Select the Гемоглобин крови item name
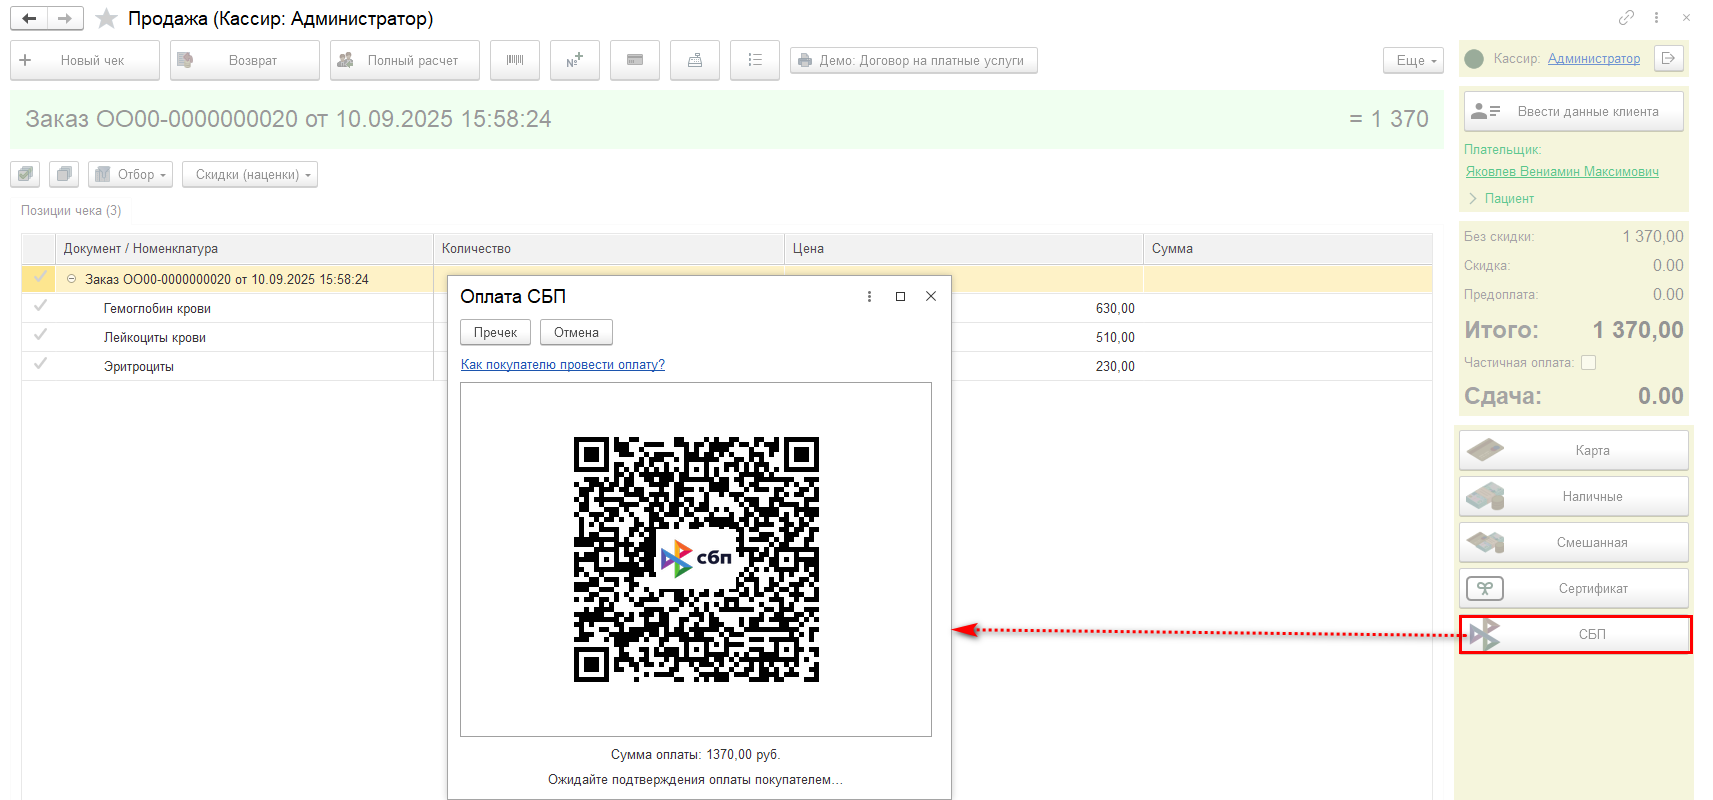 [x=157, y=308]
